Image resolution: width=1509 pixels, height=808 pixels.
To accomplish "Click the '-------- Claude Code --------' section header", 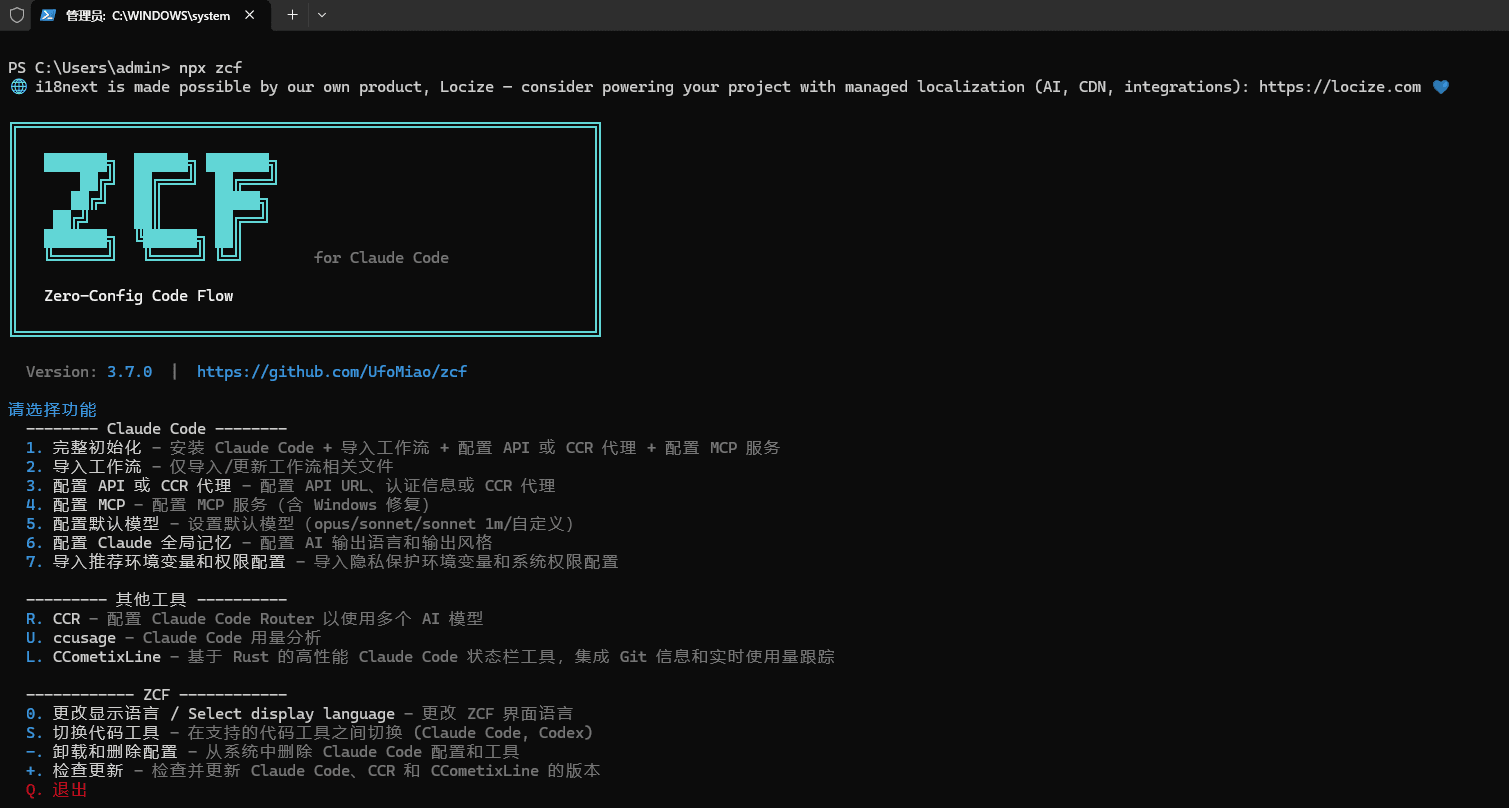I will click(157, 429).
